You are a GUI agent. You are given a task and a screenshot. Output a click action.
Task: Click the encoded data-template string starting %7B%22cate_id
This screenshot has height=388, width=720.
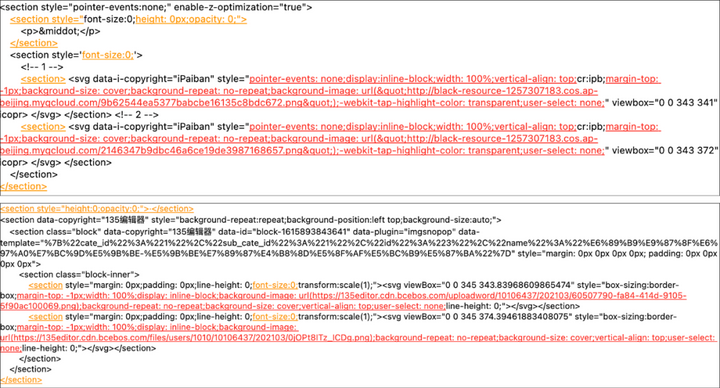(x=360, y=248)
